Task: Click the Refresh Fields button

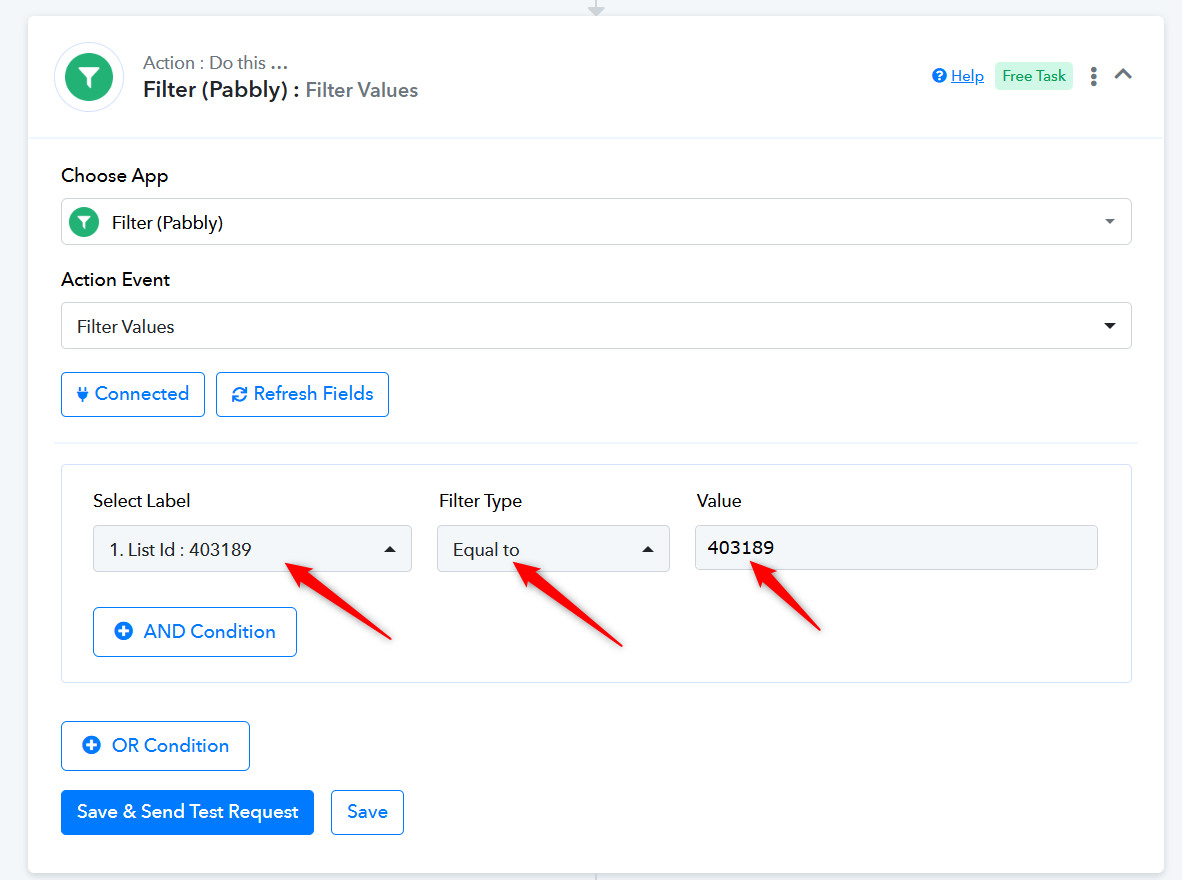Action: coord(302,394)
